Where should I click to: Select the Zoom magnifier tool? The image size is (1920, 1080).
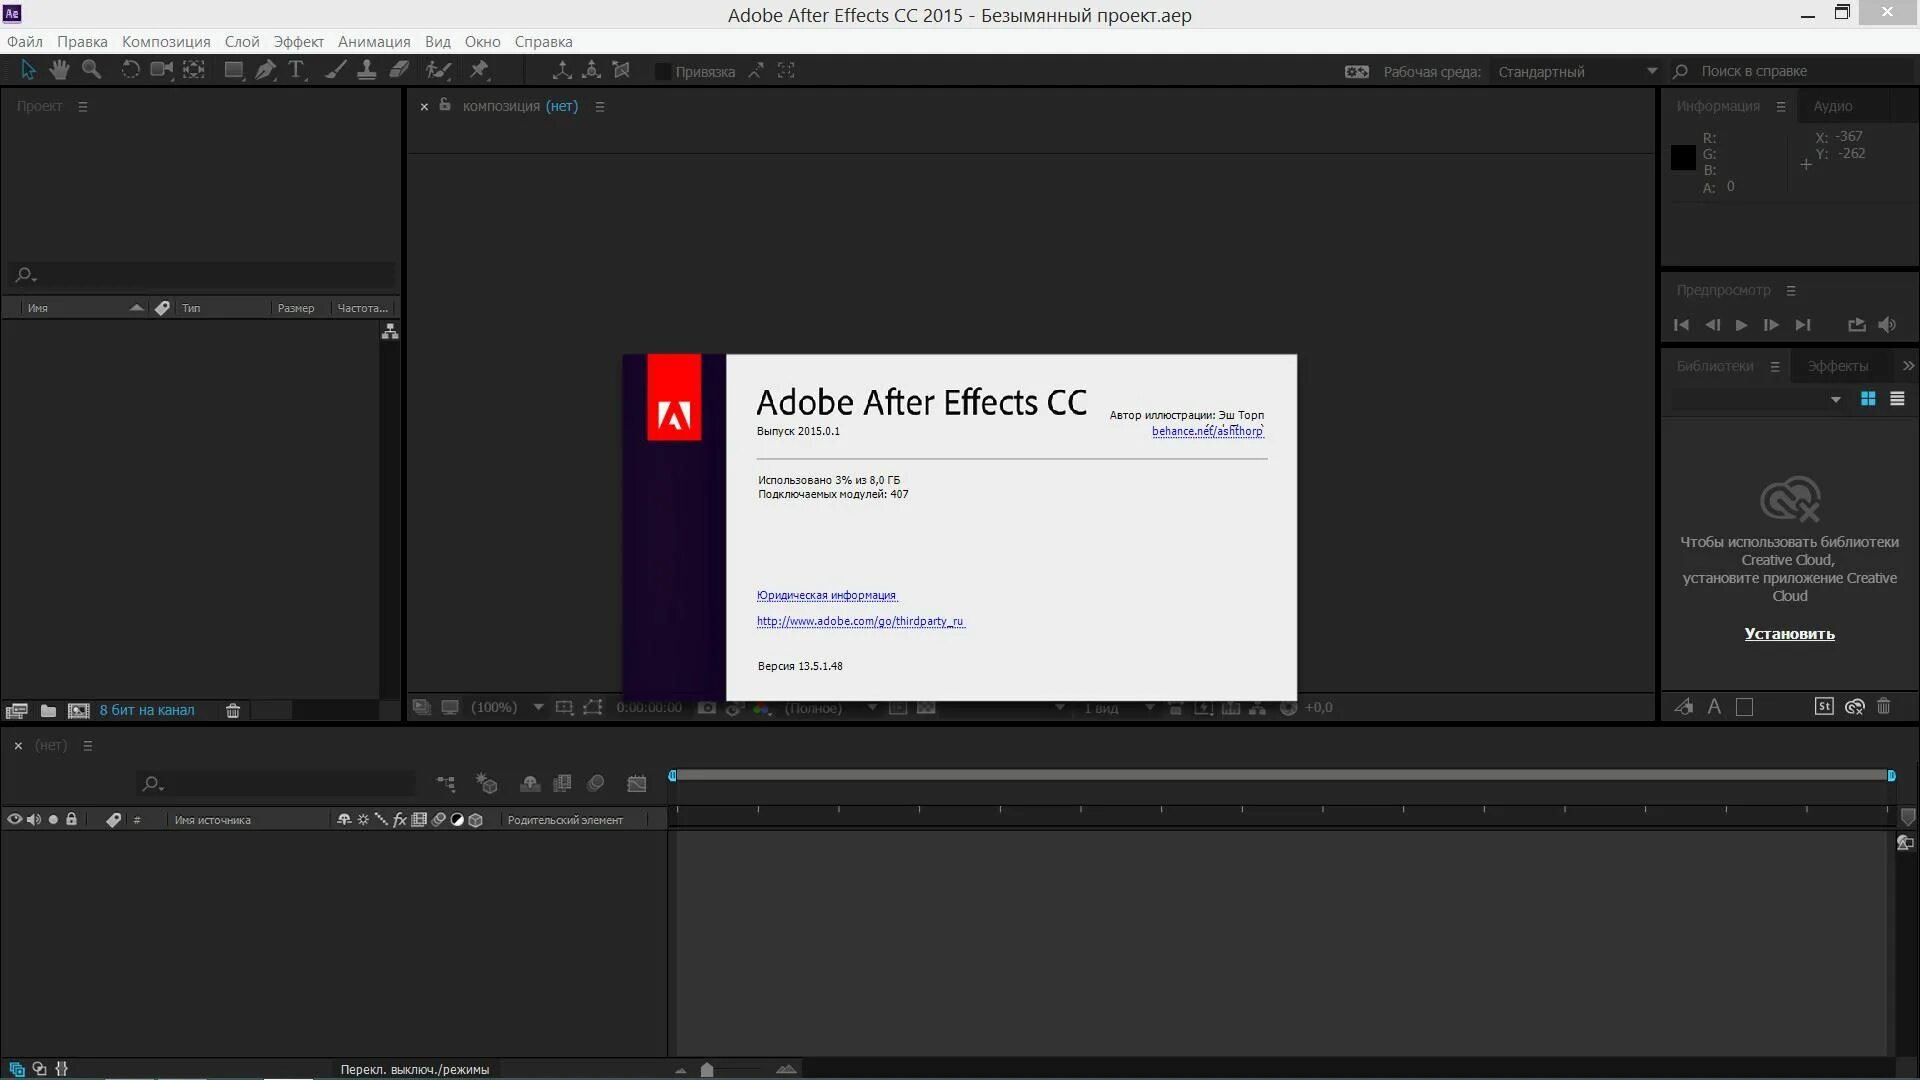(91, 70)
